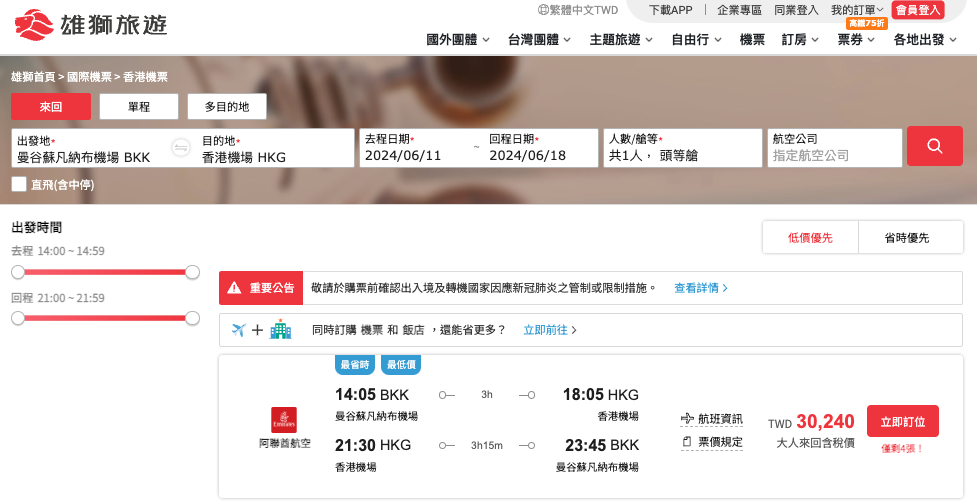Click departure time 14:05 BKK
The width and height of the screenshot is (977, 504).
click(372, 394)
